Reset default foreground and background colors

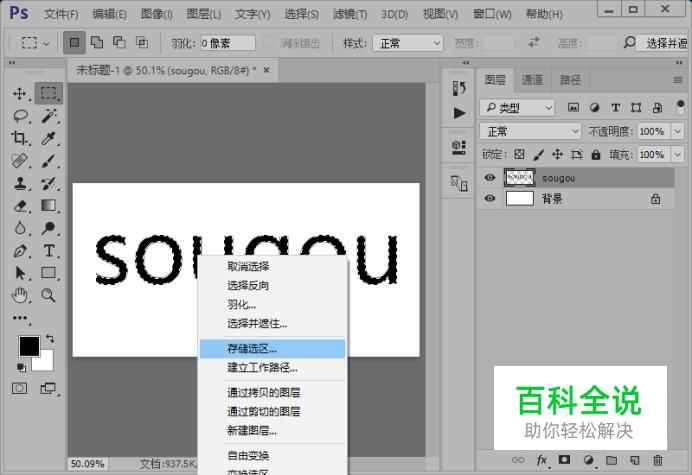pos(21,367)
